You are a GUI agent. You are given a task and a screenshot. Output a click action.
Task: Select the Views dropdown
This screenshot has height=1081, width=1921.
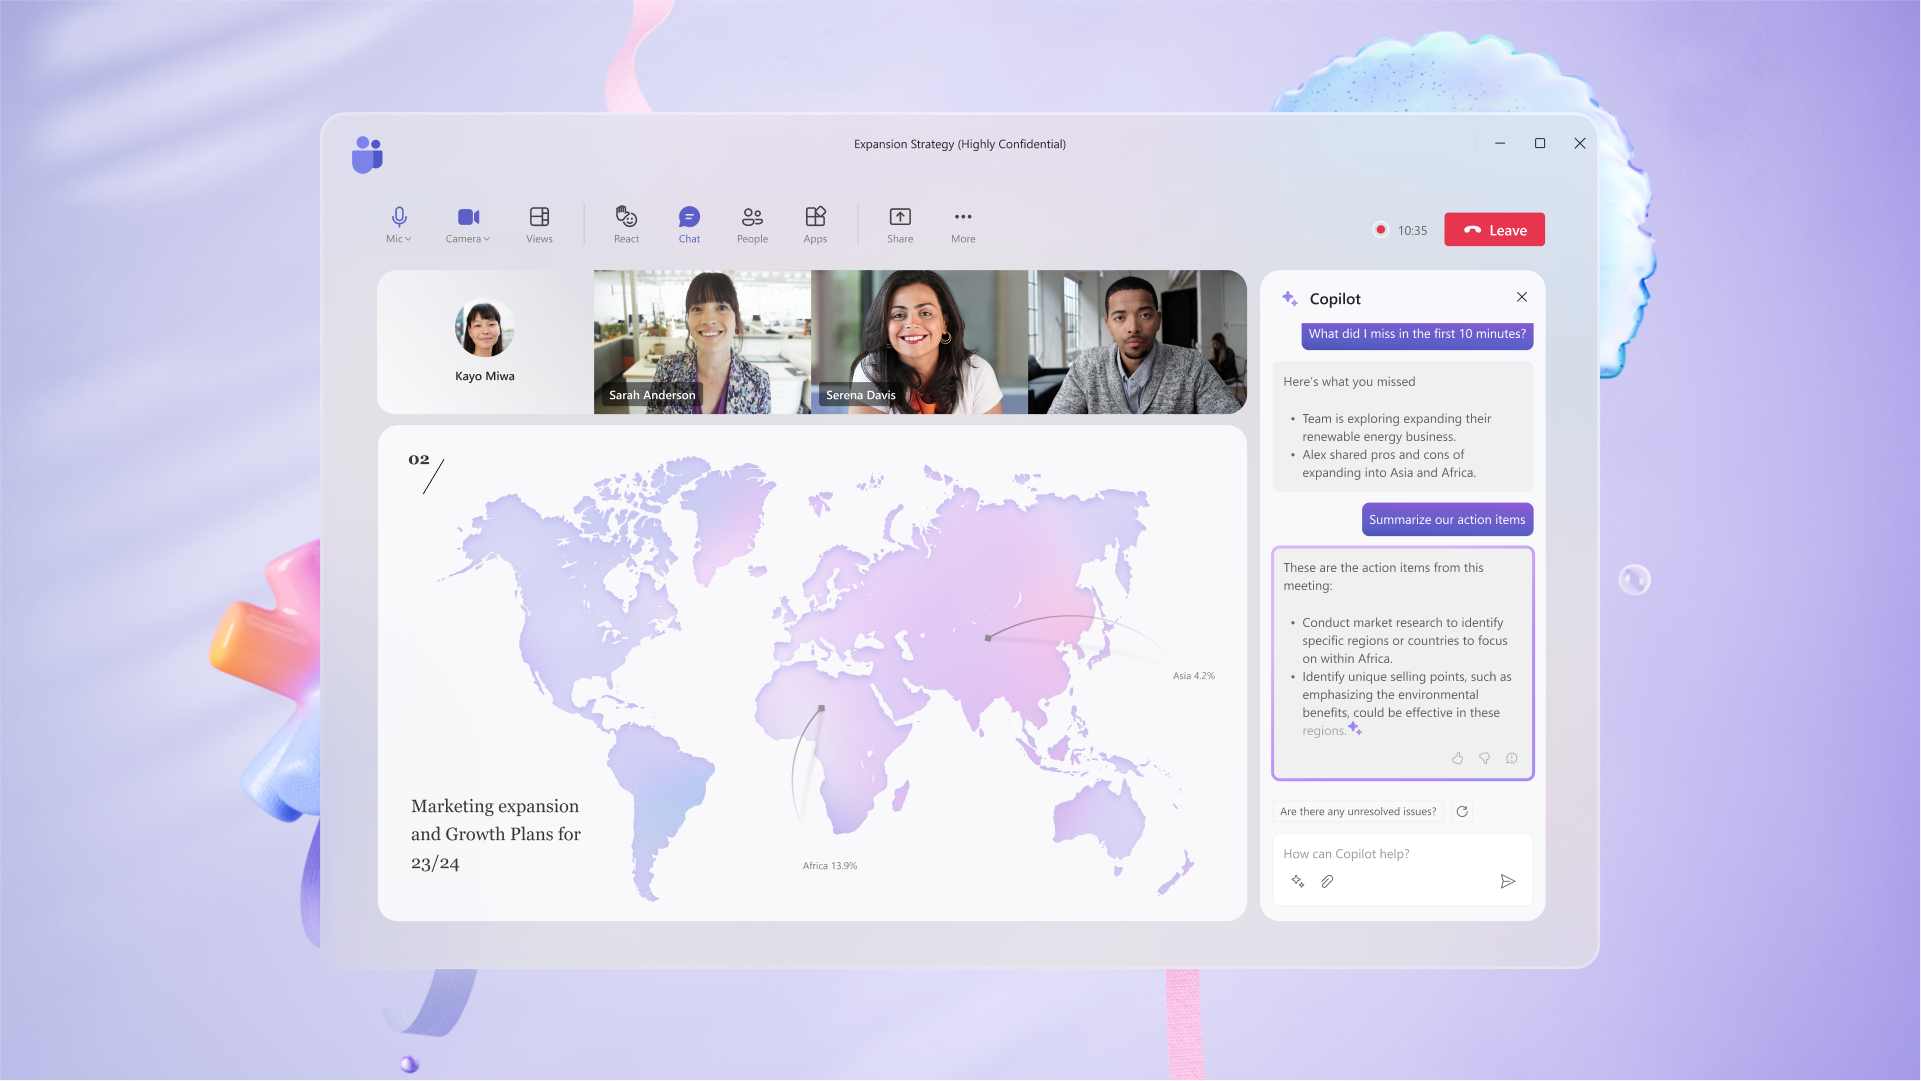click(x=538, y=224)
